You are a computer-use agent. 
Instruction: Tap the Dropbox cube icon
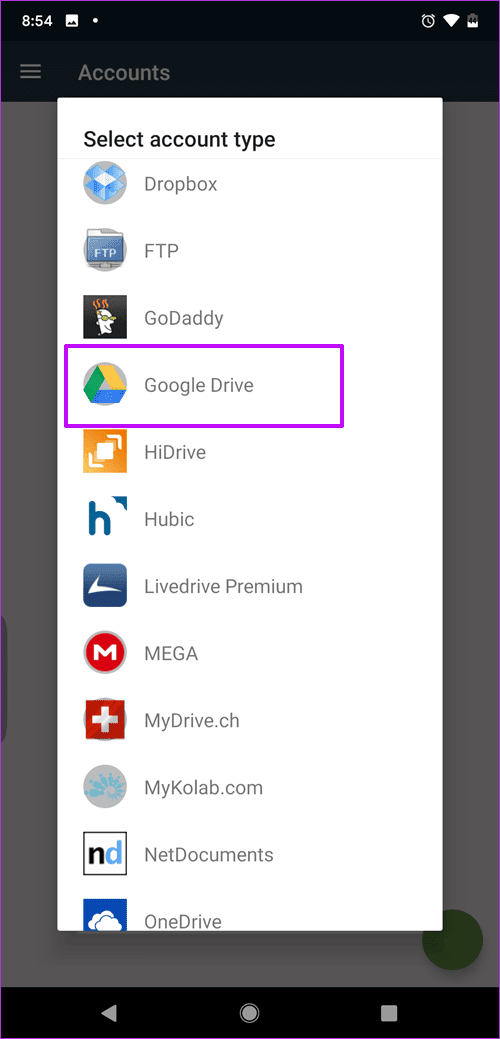[x=105, y=183]
